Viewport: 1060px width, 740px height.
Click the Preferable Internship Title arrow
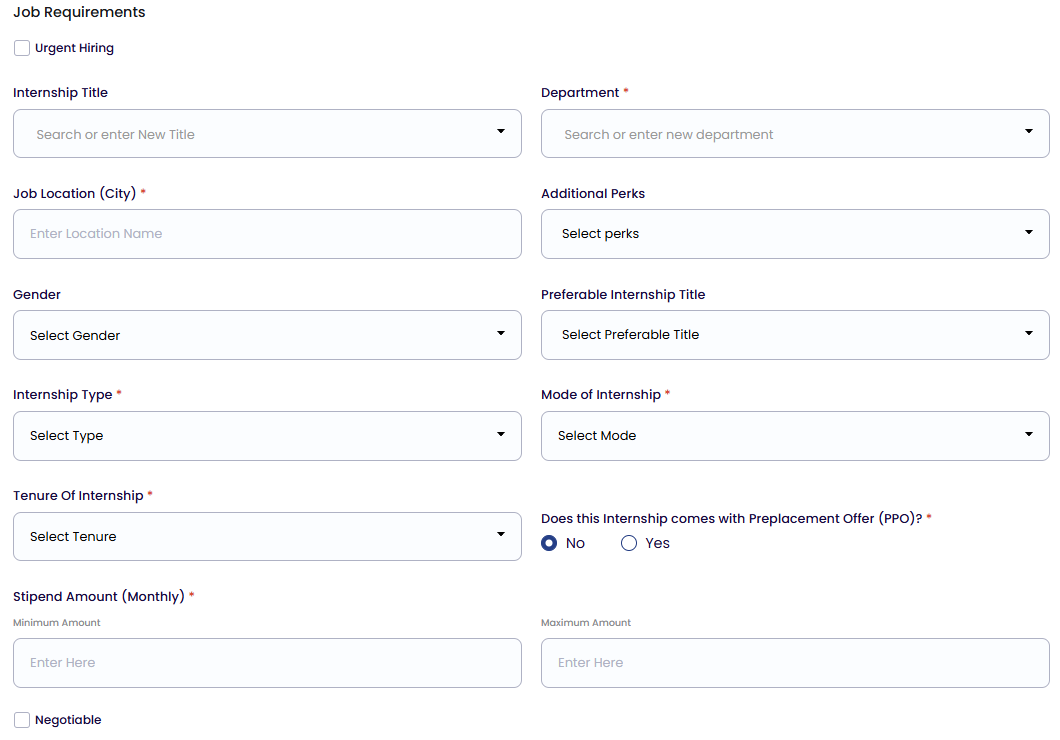click(x=1029, y=333)
